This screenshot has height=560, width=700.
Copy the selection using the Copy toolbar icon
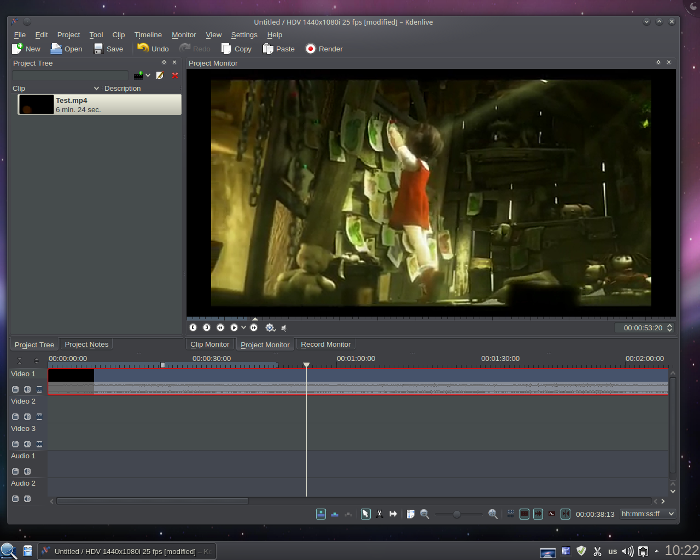click(226, 49)
